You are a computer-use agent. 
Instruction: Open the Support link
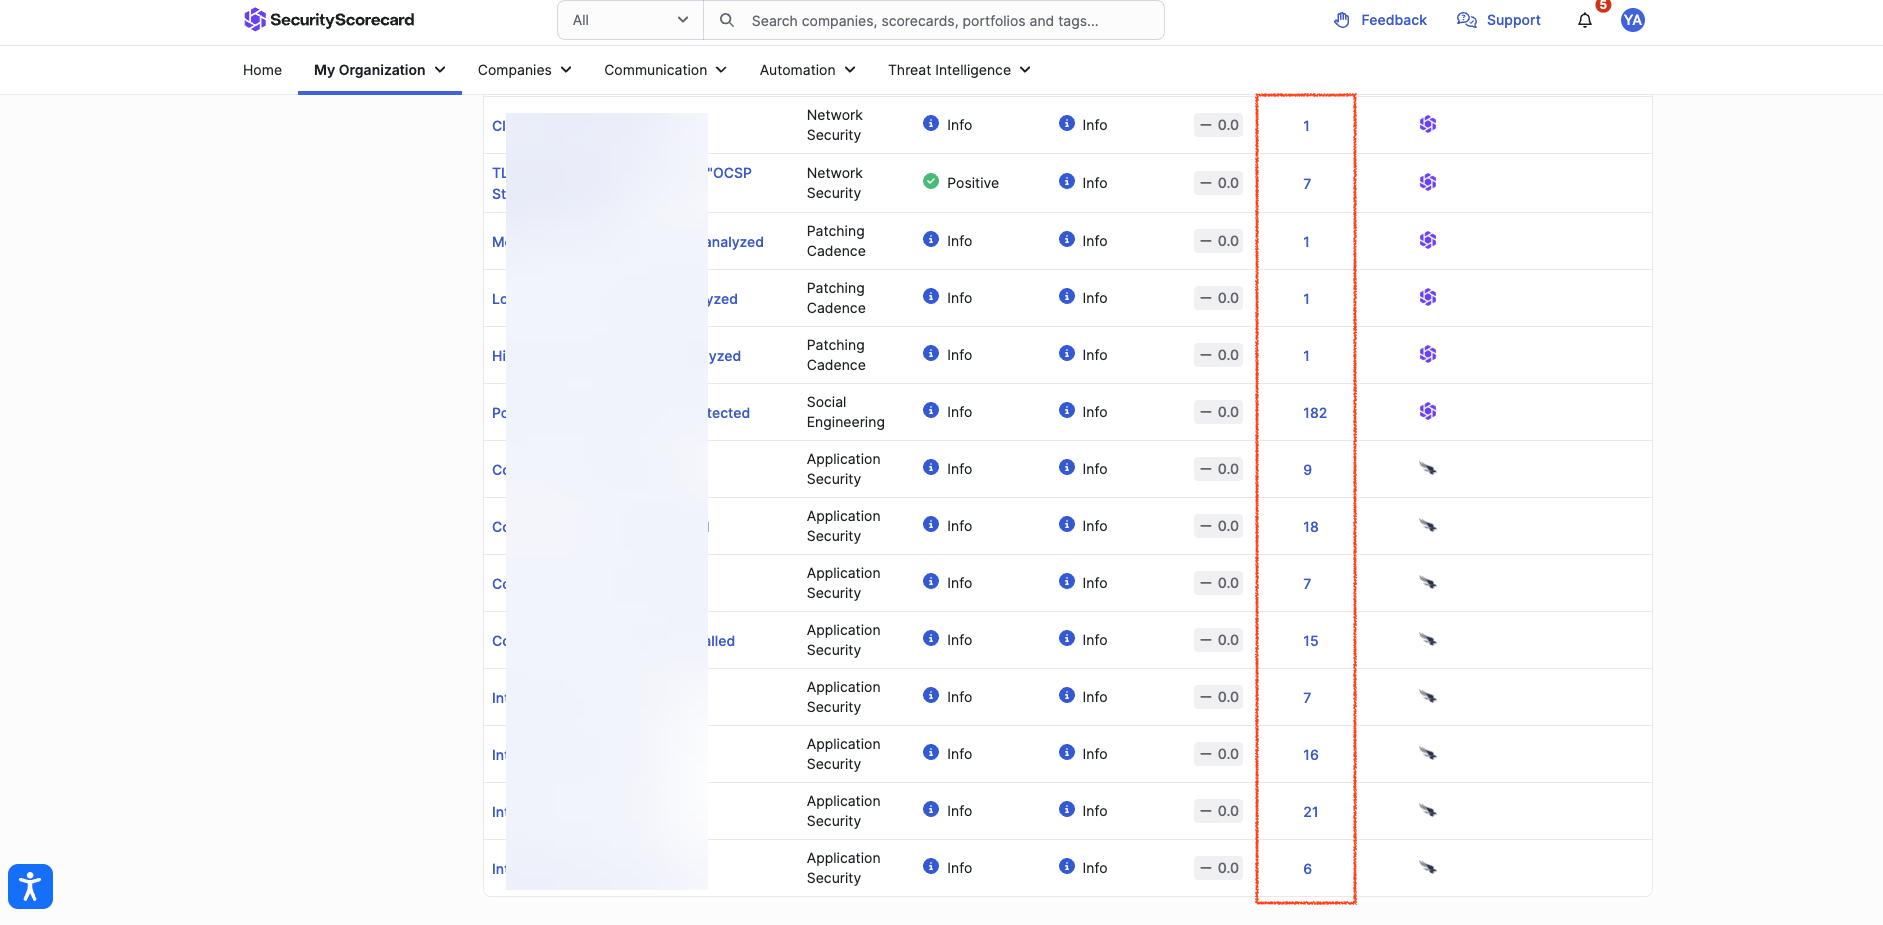1498,20
